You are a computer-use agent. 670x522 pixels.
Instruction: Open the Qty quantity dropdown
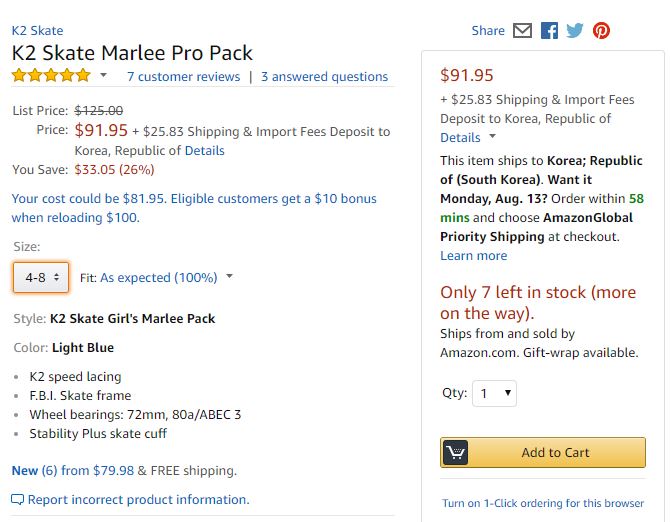point(494,393)
